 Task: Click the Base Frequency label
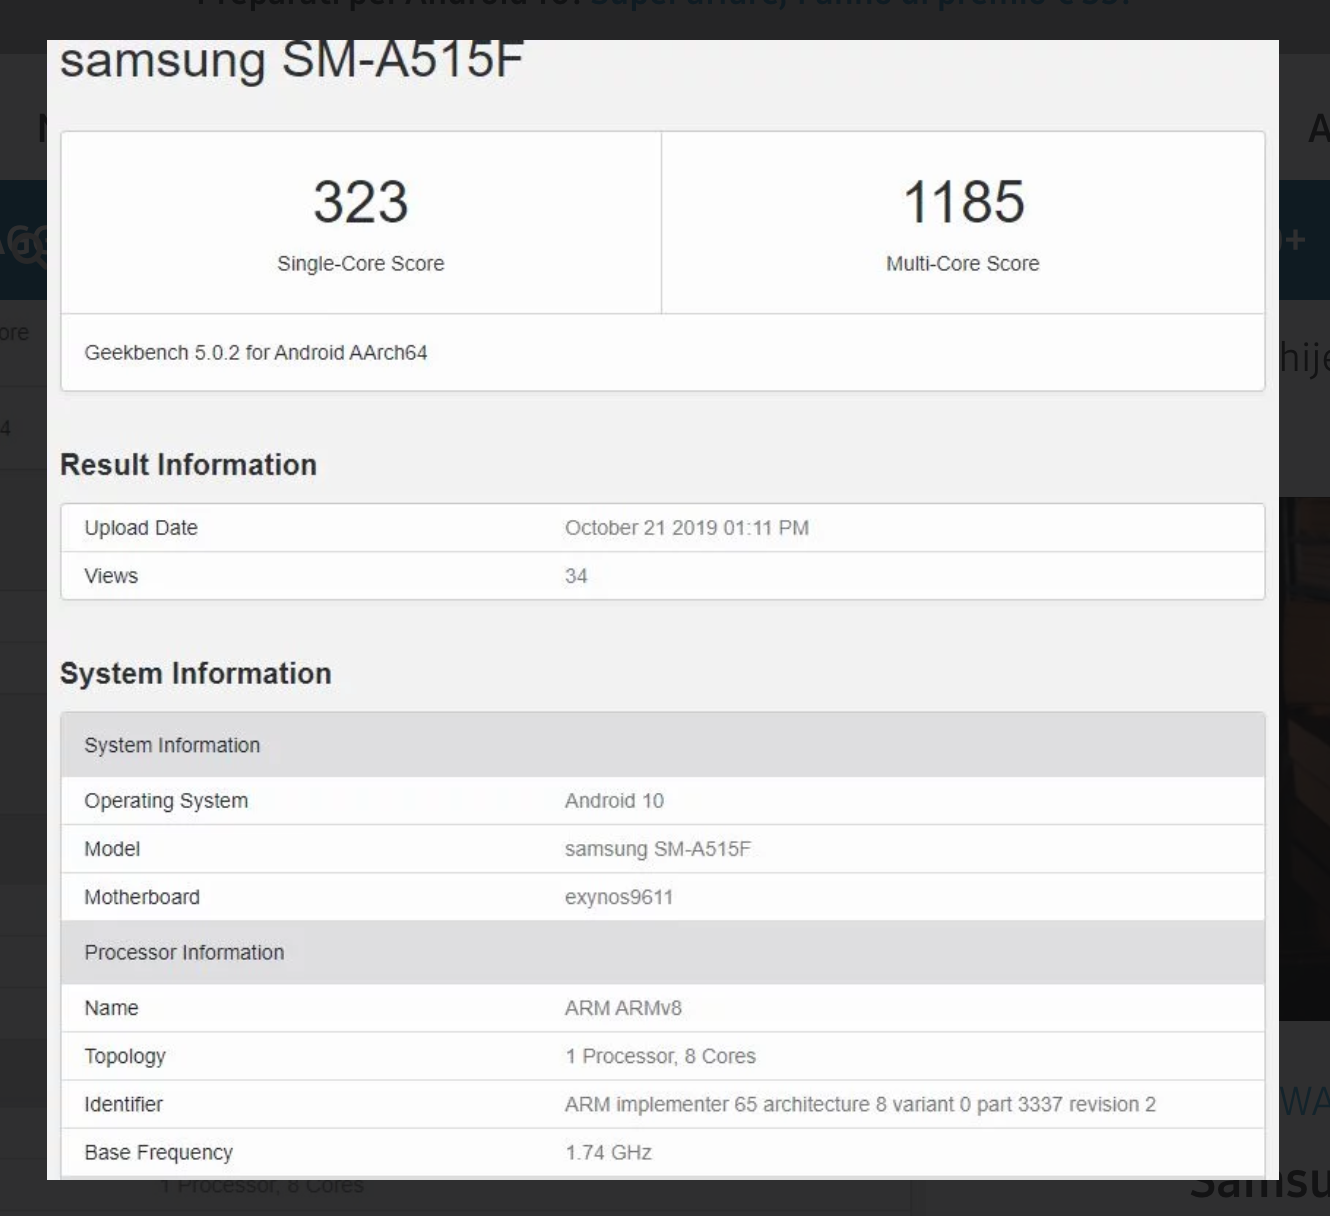pos(158,1152)
